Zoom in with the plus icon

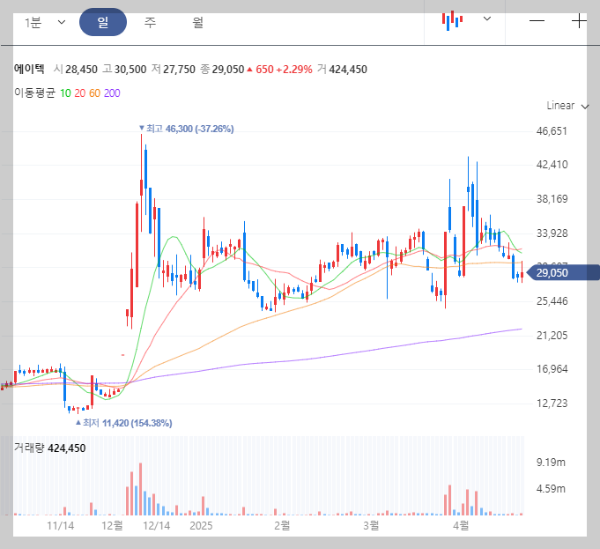pyautogui.click(x=579, y=21)
